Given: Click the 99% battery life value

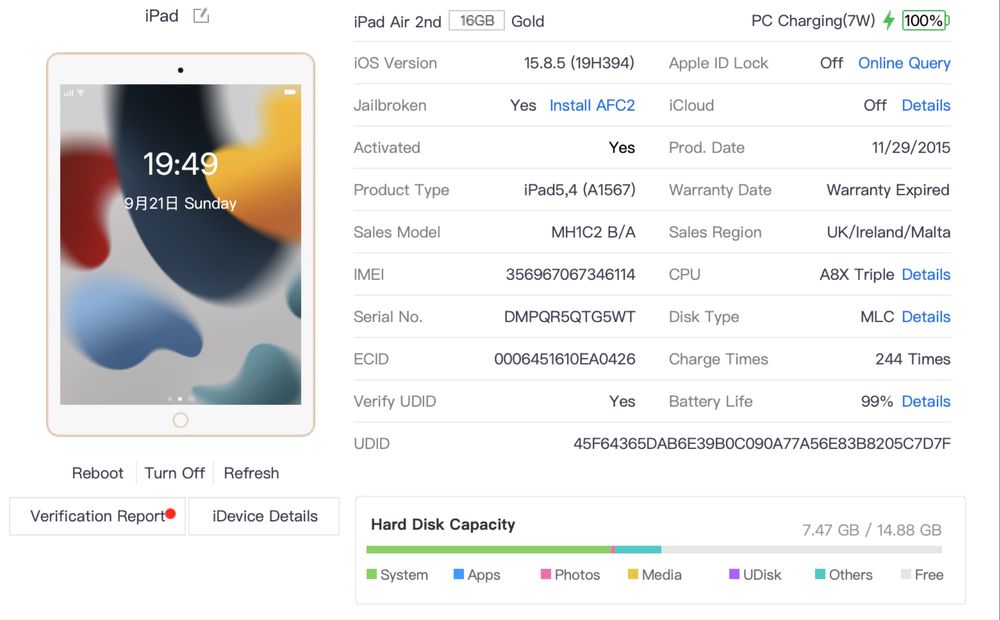Looking at the screenshot, I should (877, 401).
